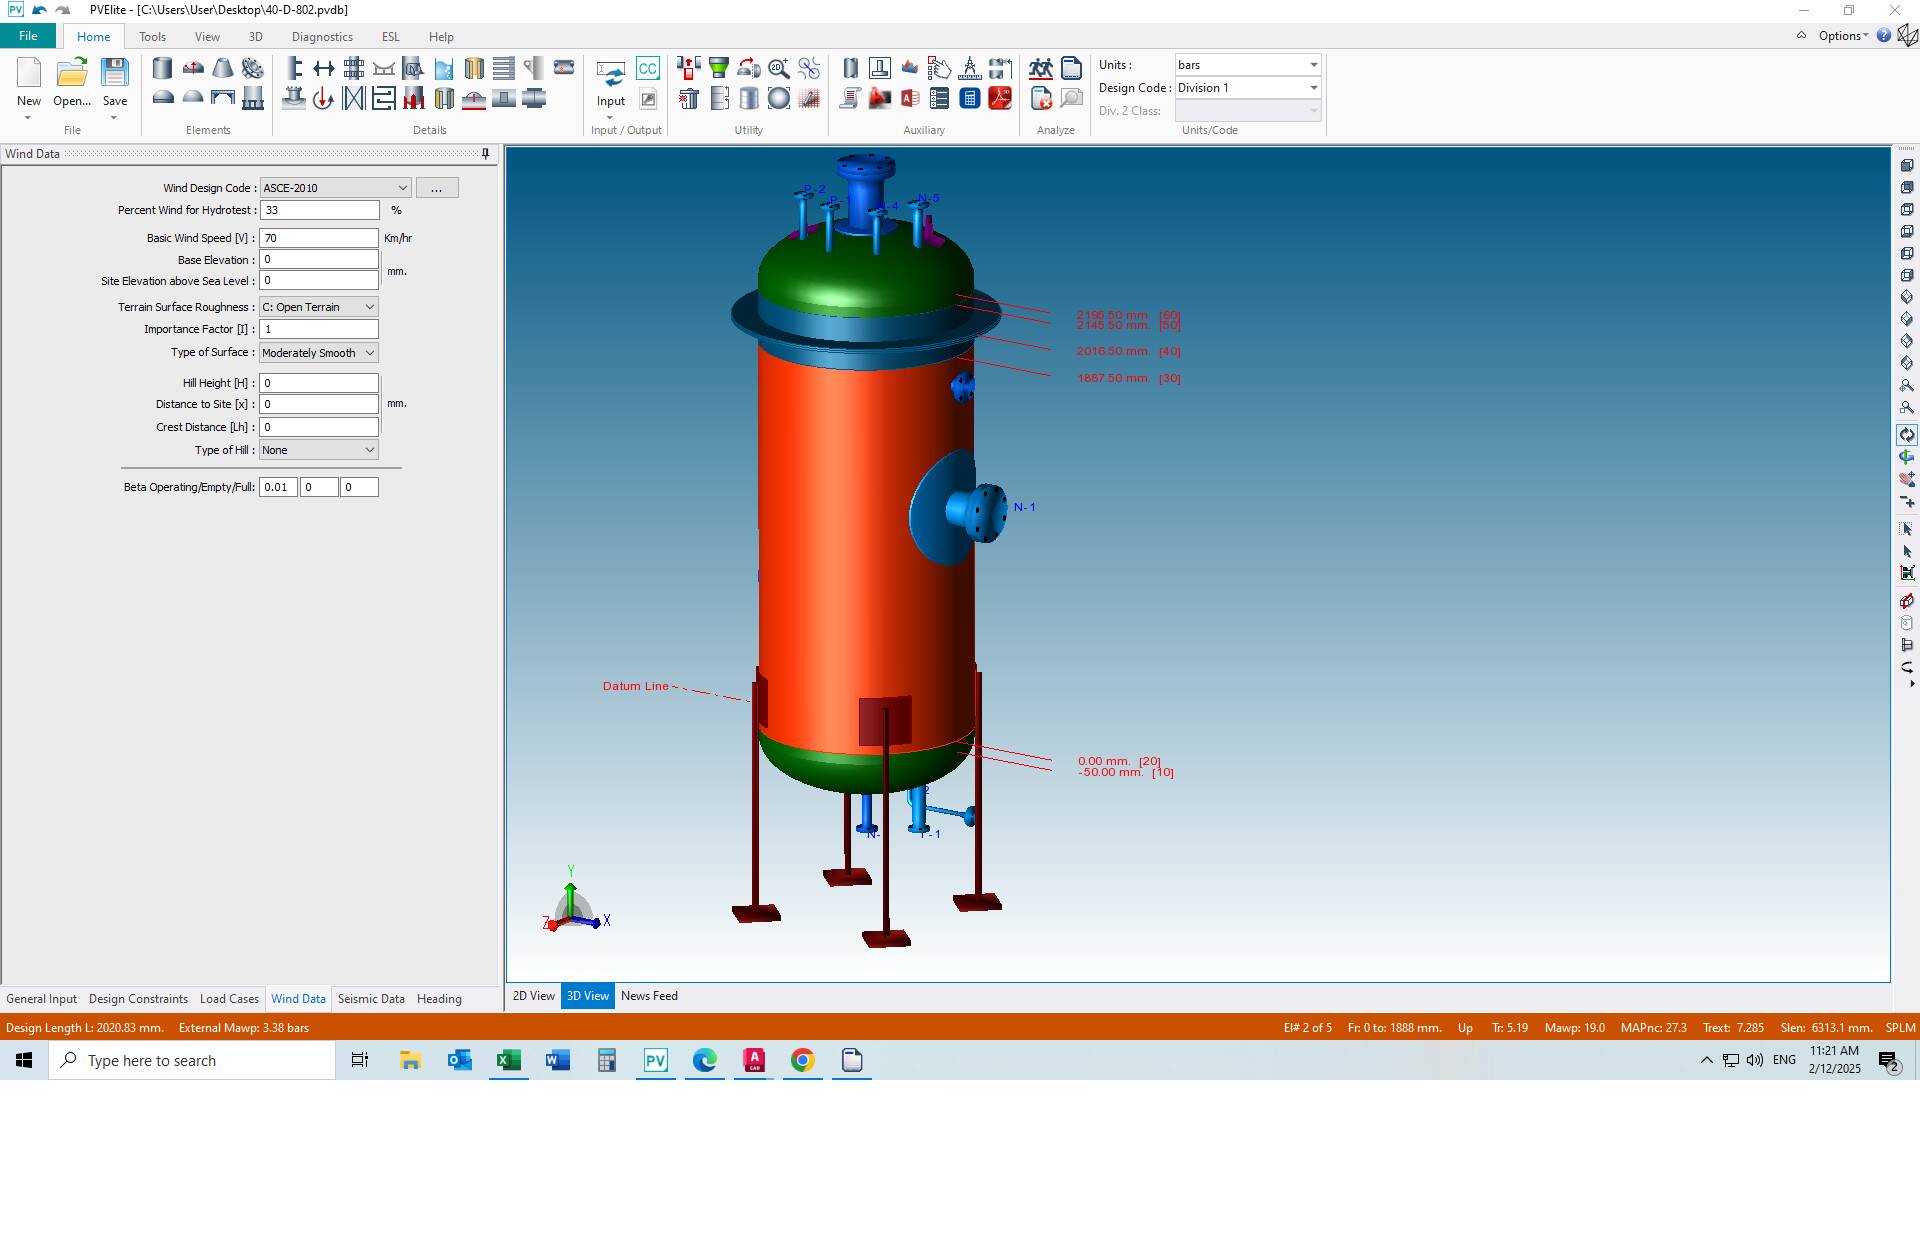Click the scroll report auxiliary icon

tap(850, 97)
